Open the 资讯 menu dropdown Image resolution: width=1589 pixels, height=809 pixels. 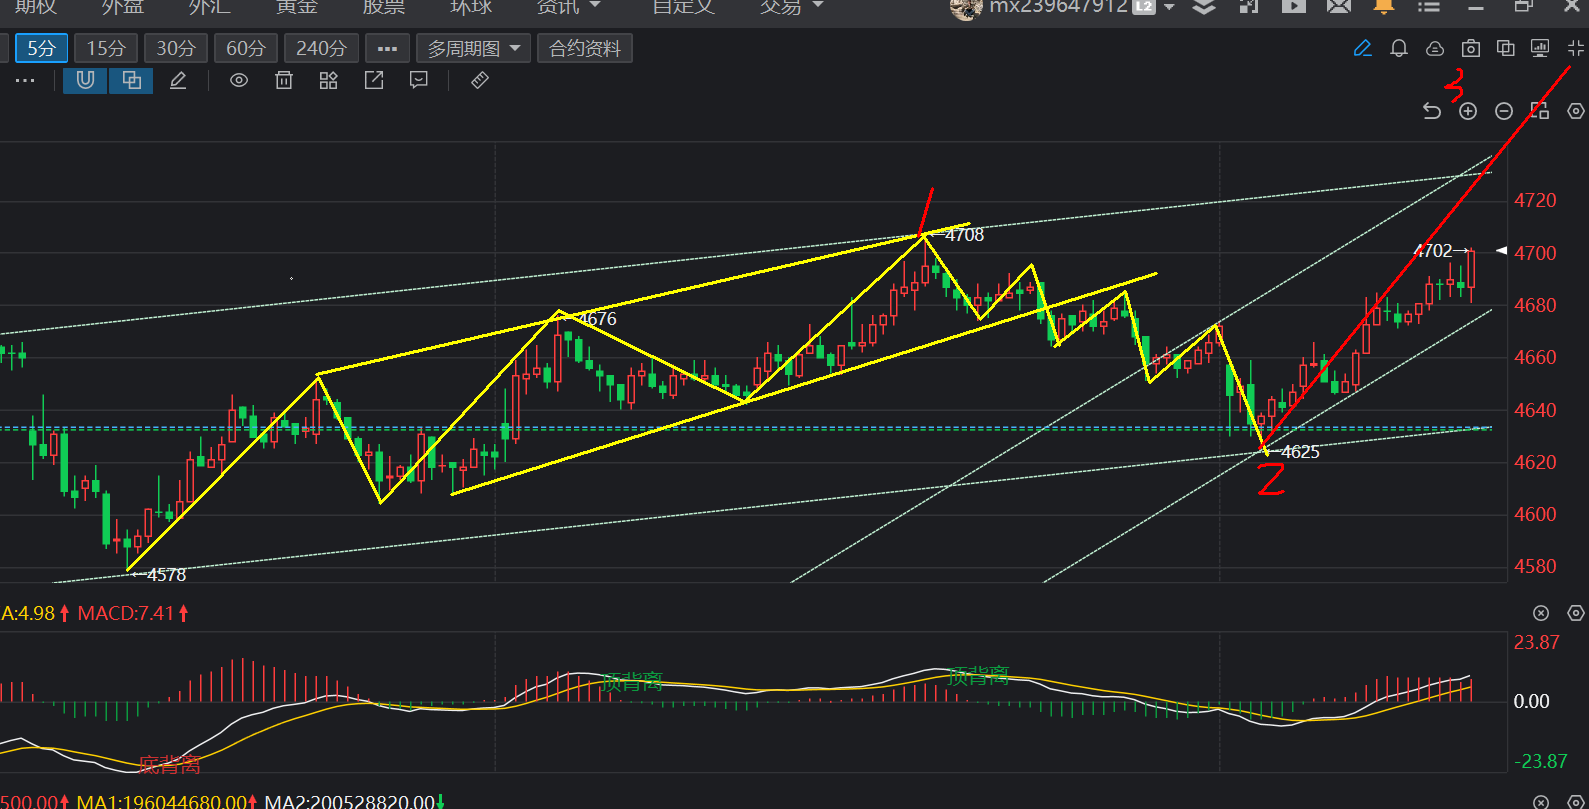(568, 7)
